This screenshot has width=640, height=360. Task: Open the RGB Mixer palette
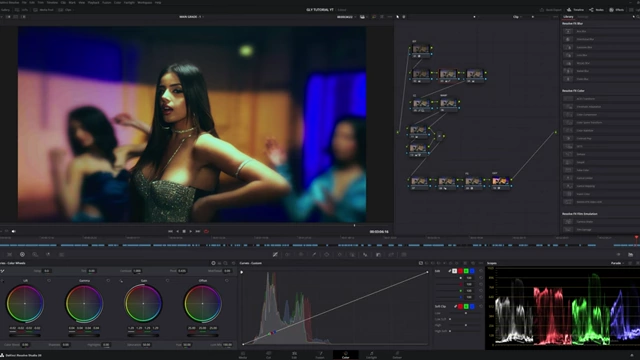pos(48,254)
